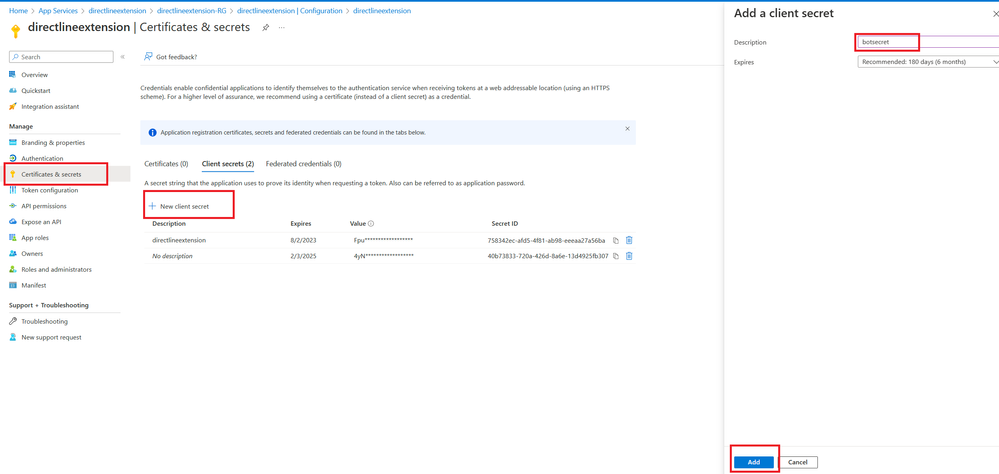Sort by the Description column header
999x474 pixels.
pos(169,224)
